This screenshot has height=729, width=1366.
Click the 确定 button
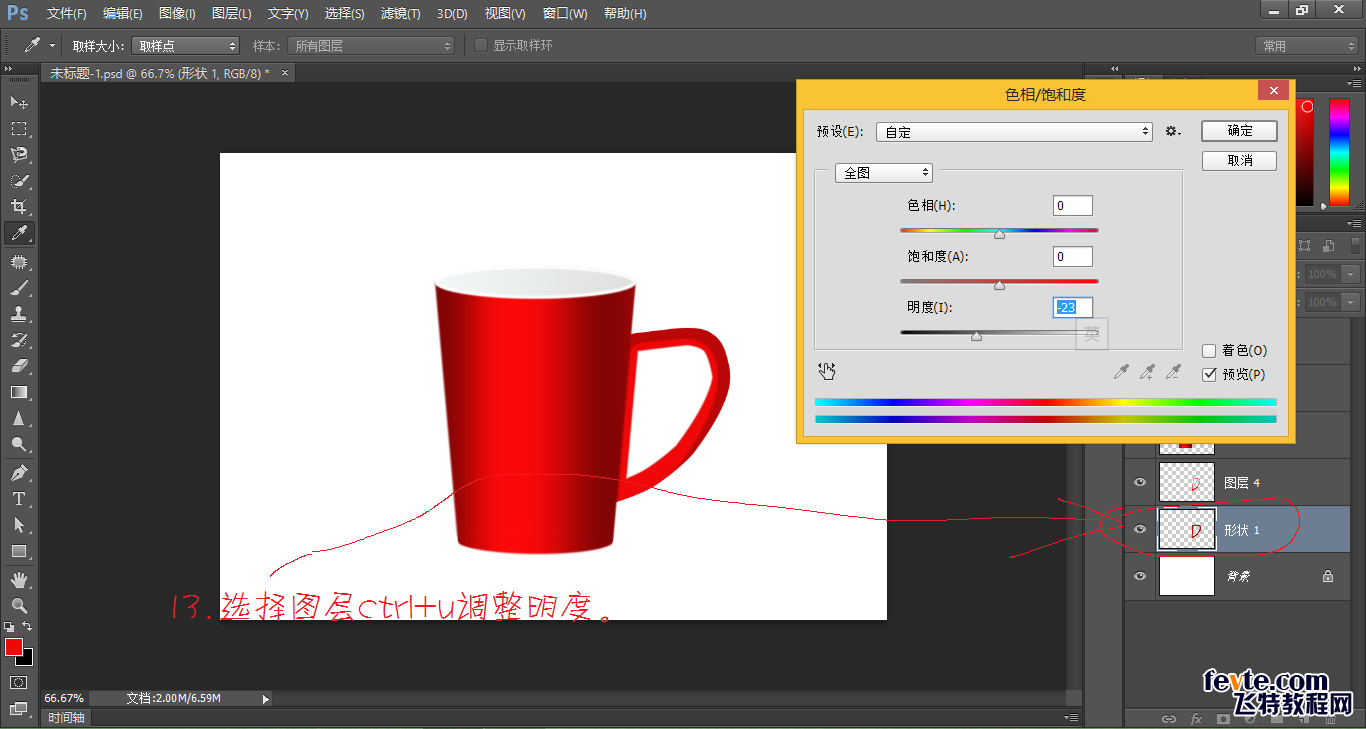pos(1240,131)
